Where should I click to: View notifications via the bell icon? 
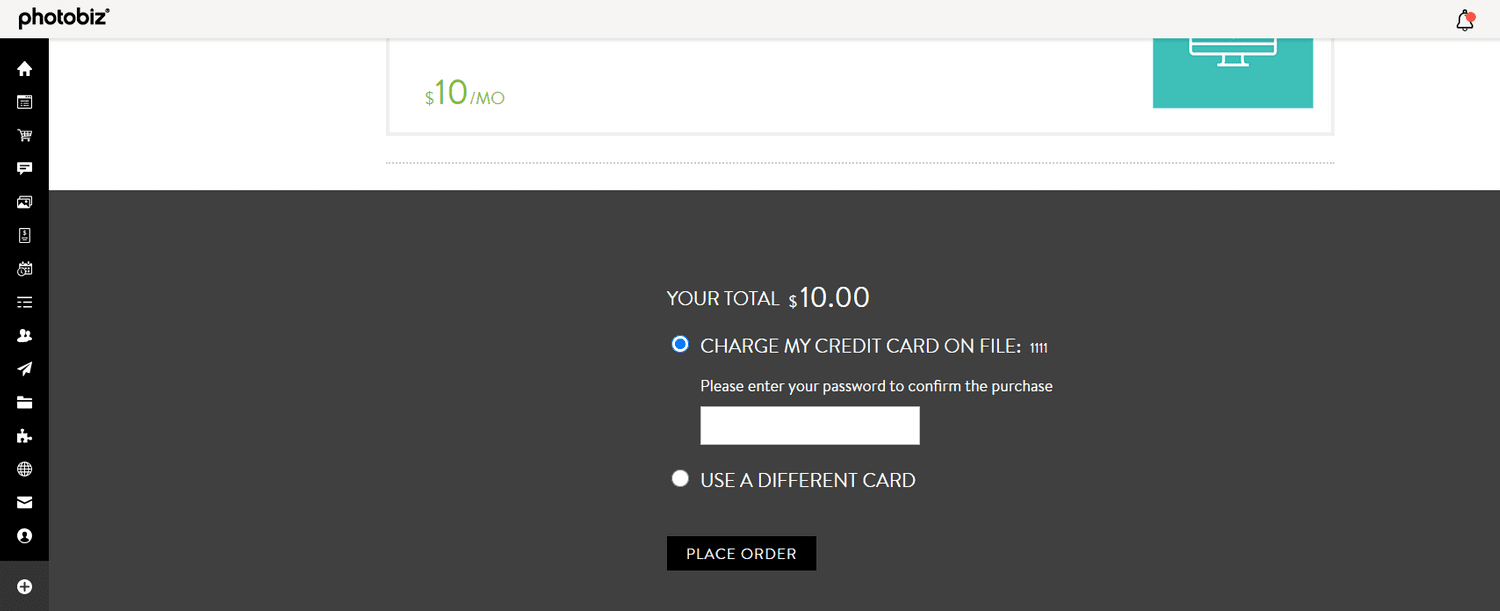[1465, 20]
